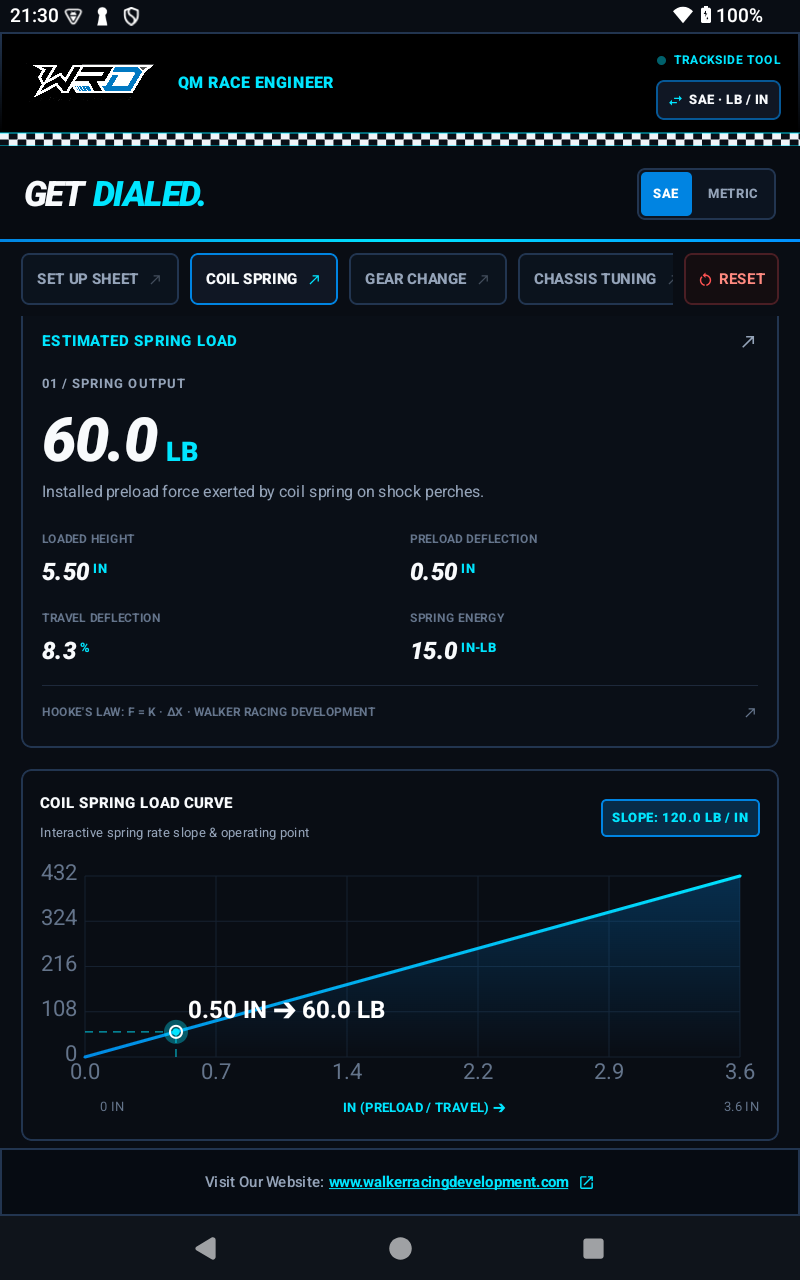
Task: Open the Chassis Tuning arrow
Action: click(670, 280)
